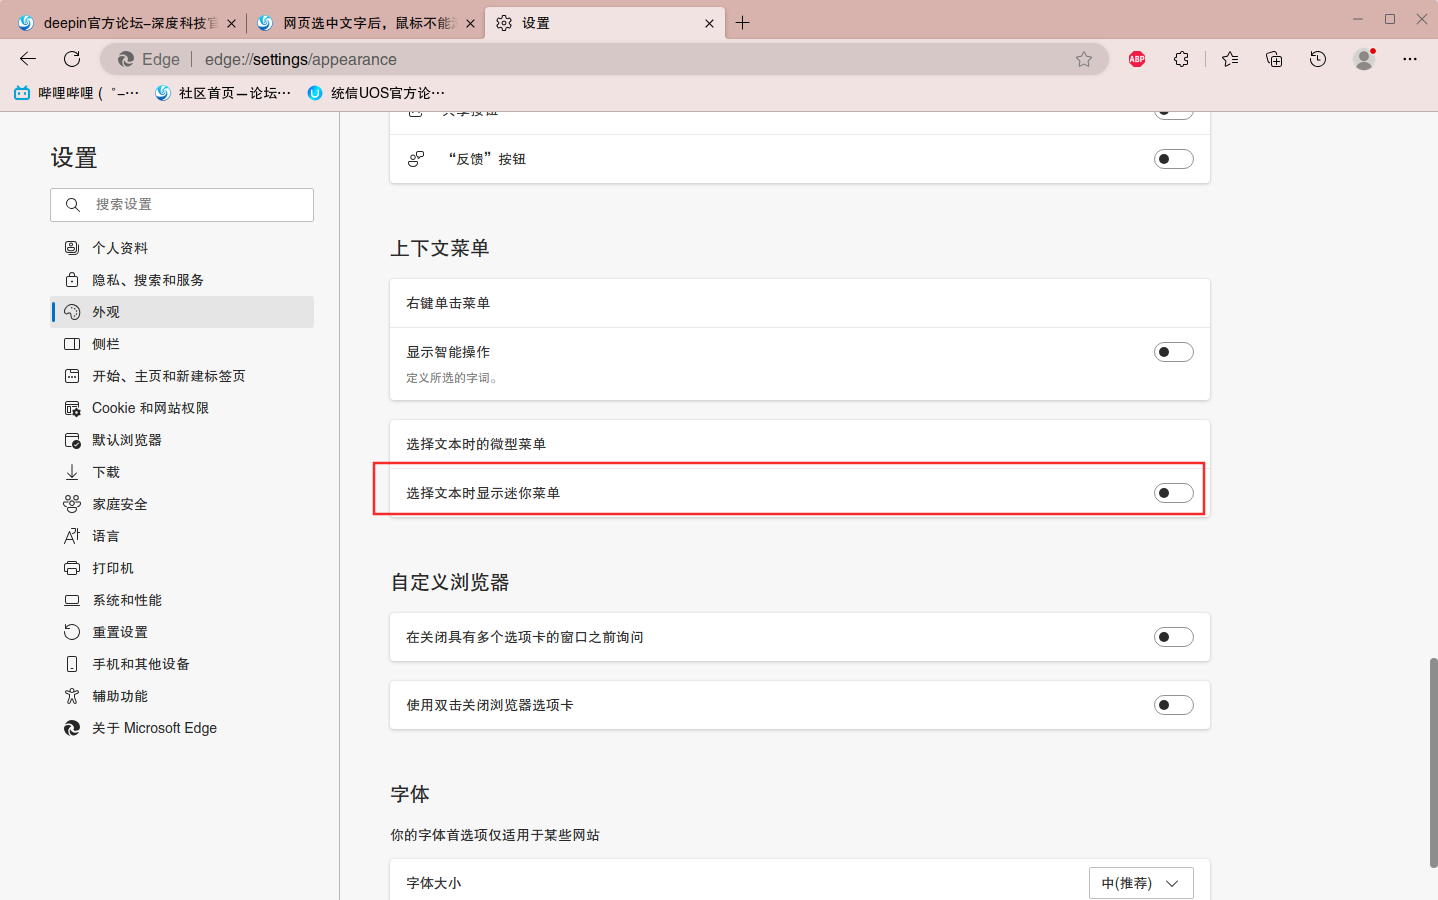
Task: Open the 哔哩哔哩 bookmark
Action: (76, 93)
